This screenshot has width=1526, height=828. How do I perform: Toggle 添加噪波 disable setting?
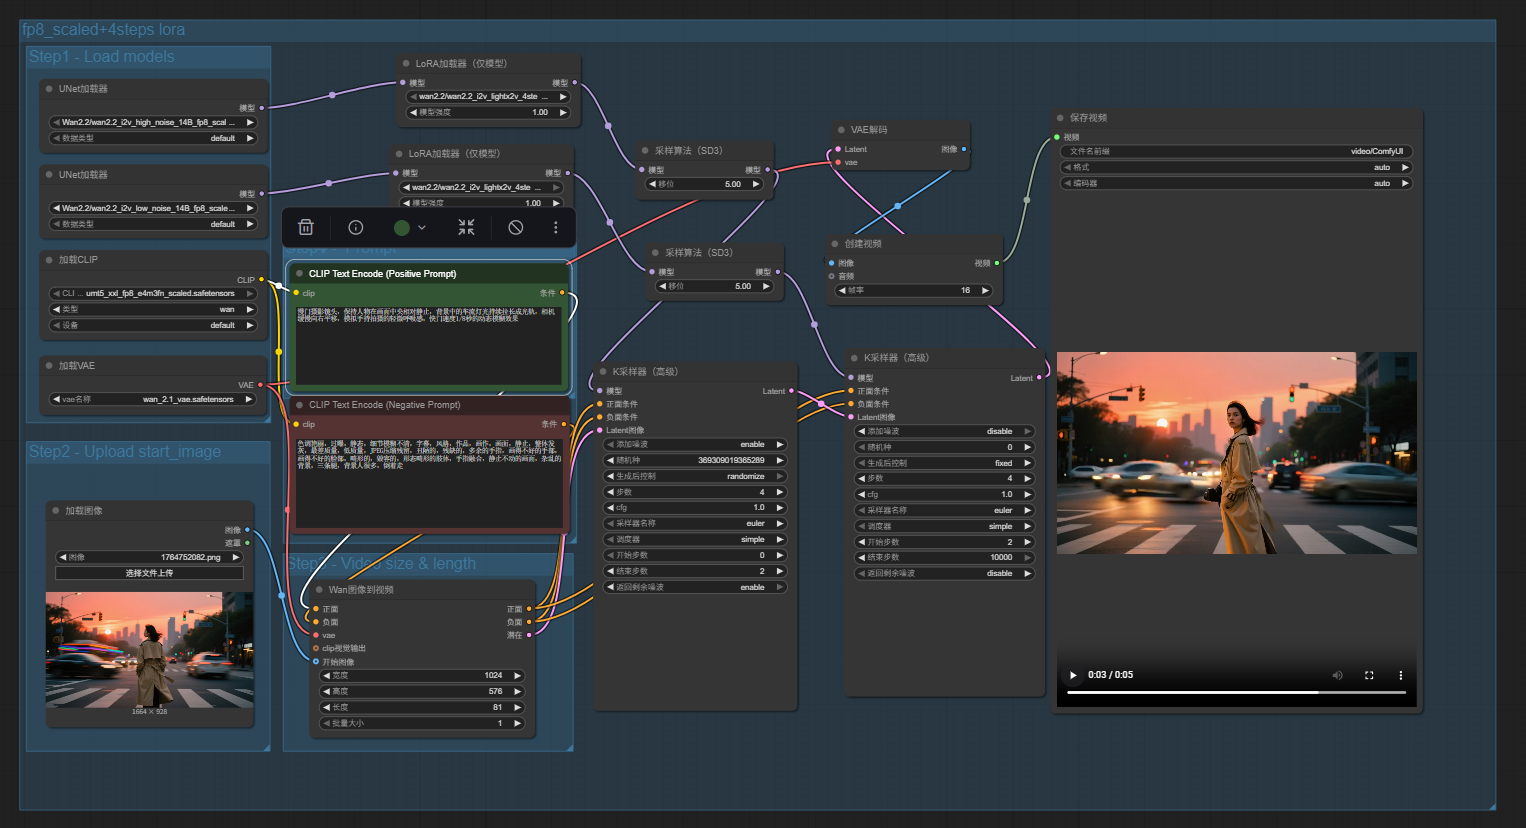click(944, 432)
